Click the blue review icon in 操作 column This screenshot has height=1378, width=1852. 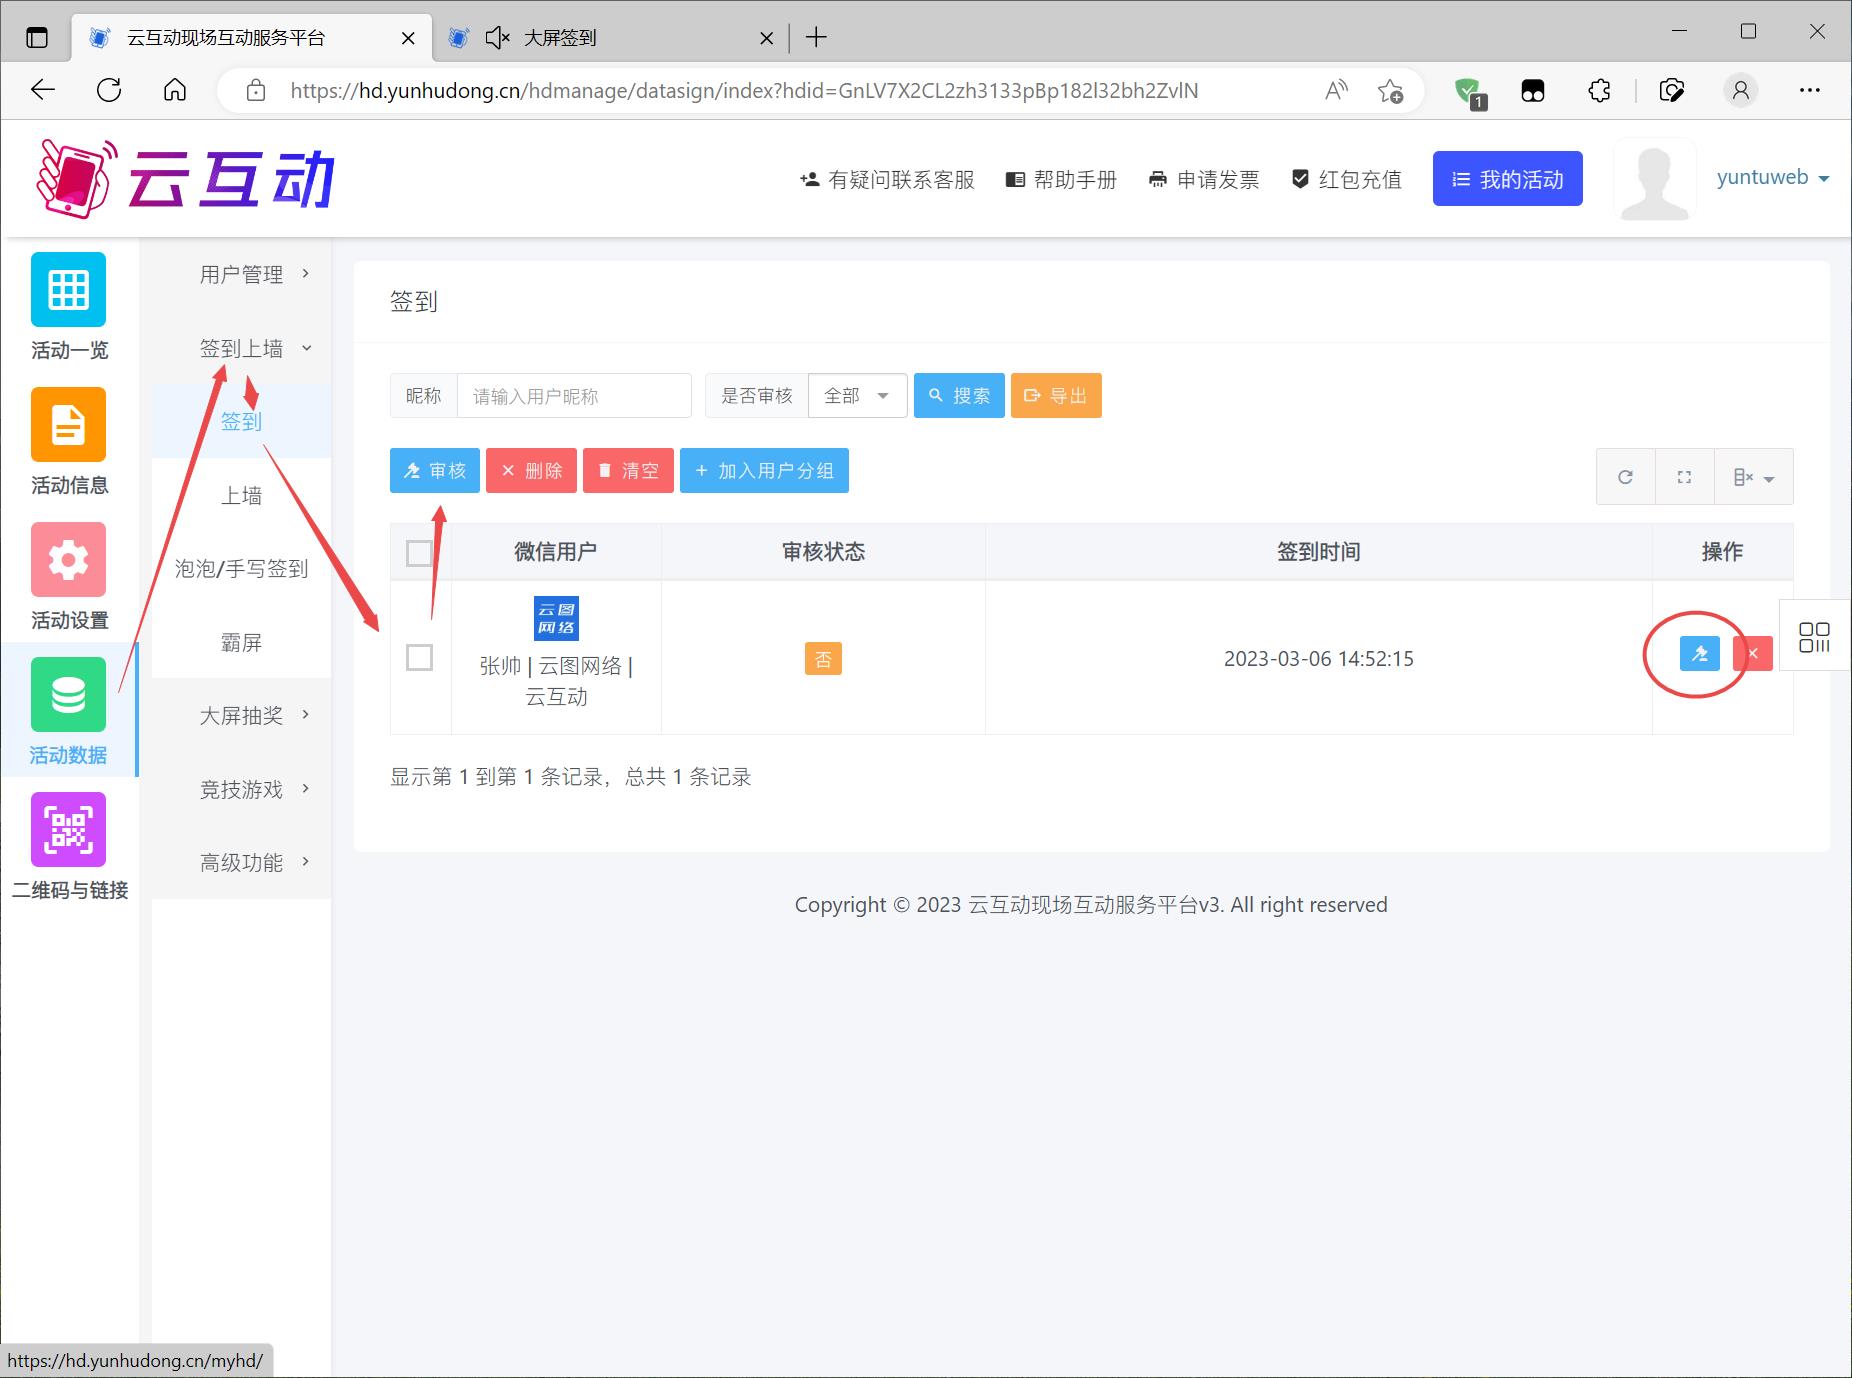(1699, 654)
